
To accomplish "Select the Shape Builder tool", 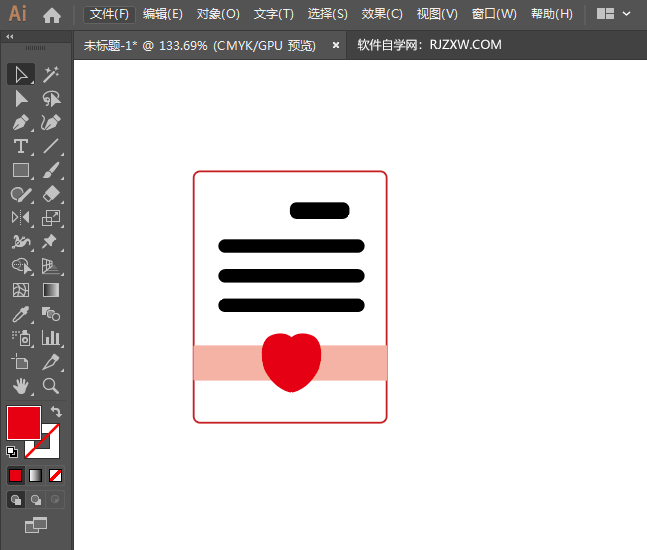I will [21, 266].
